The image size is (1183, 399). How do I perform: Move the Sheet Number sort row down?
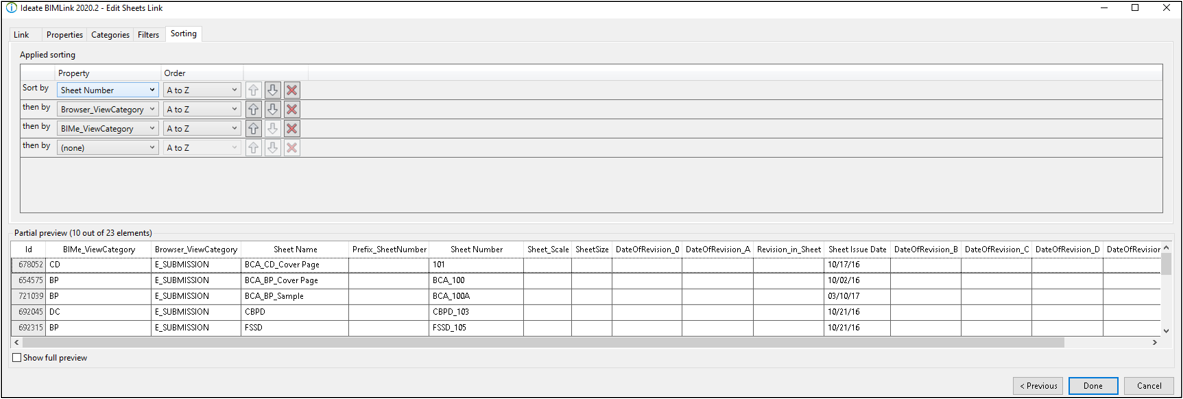click(273, 90)
